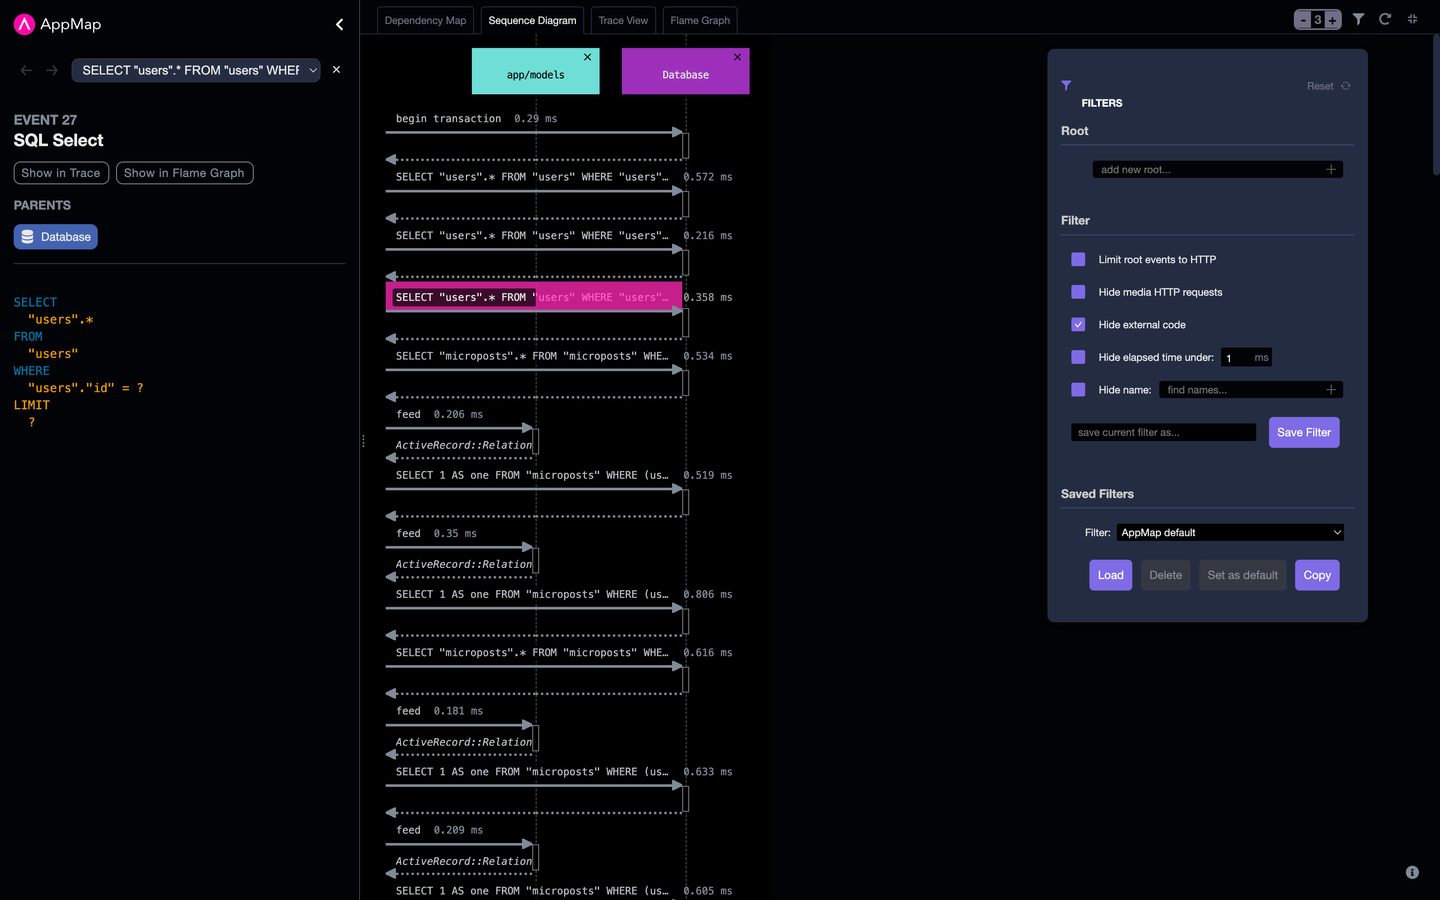The image size is (1440, 900).
Task: Click the AppMap logo
Action: click(x=58, y=24)
